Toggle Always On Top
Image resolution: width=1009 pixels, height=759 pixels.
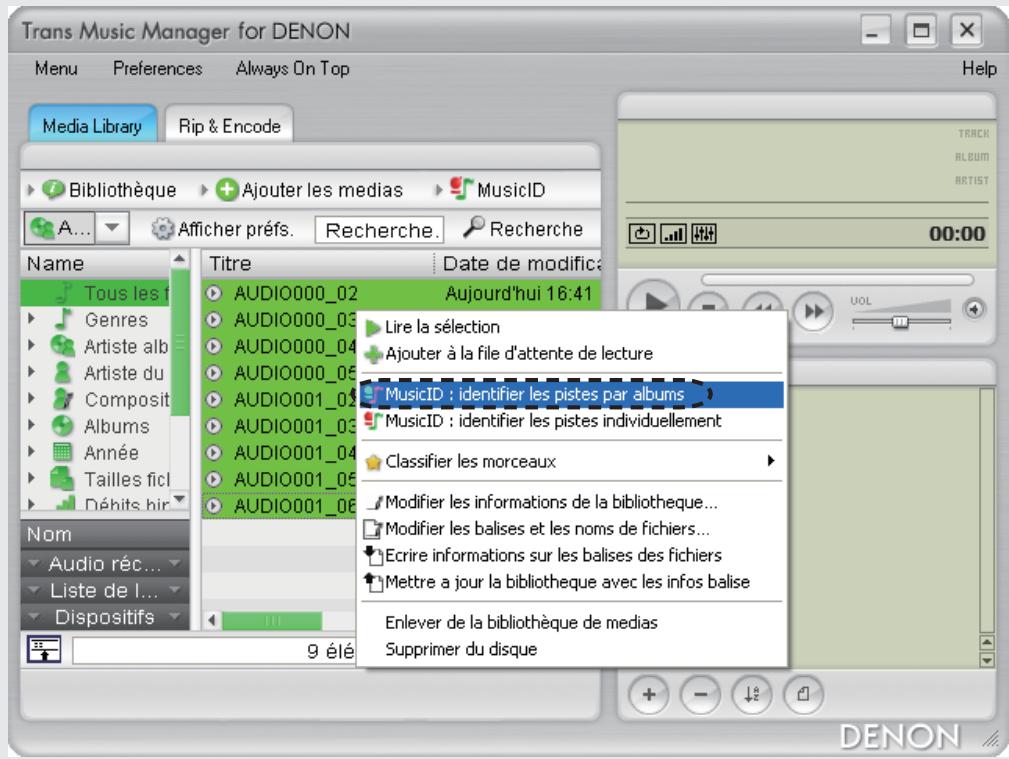pos(293,68)
